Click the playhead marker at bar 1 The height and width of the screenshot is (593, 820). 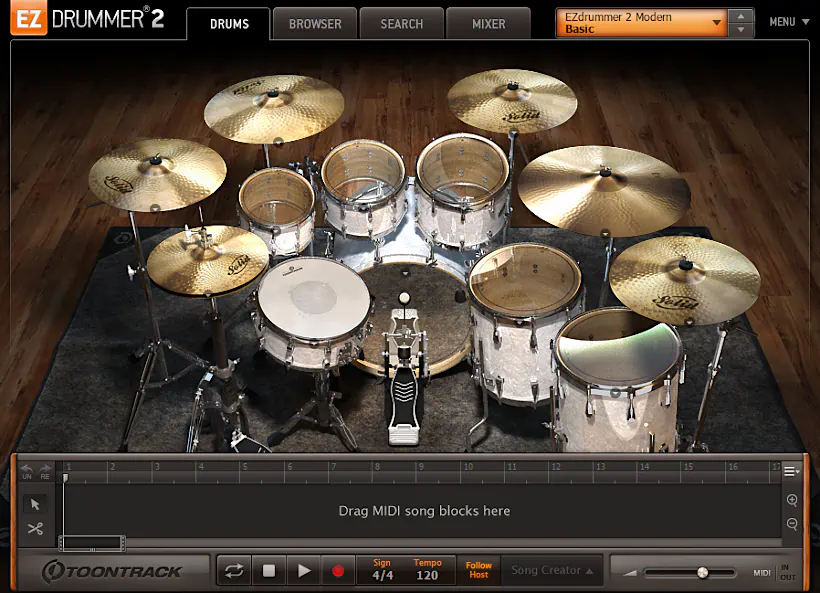pos(65,477)
